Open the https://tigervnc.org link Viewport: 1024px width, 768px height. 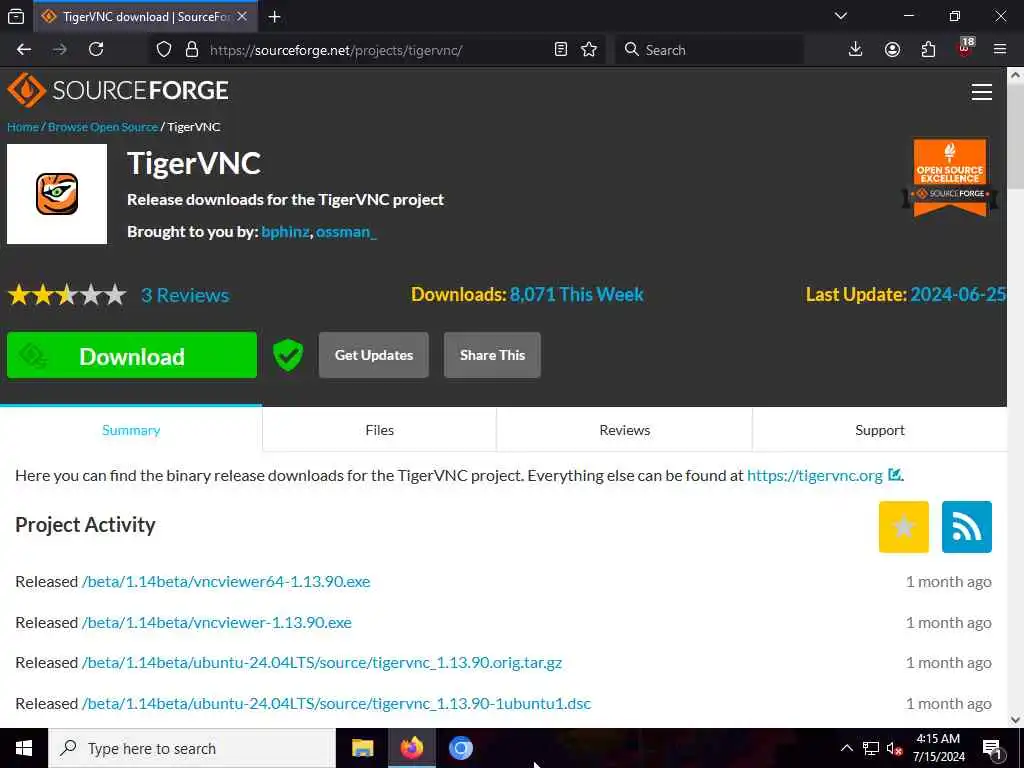tap(814, 475)
